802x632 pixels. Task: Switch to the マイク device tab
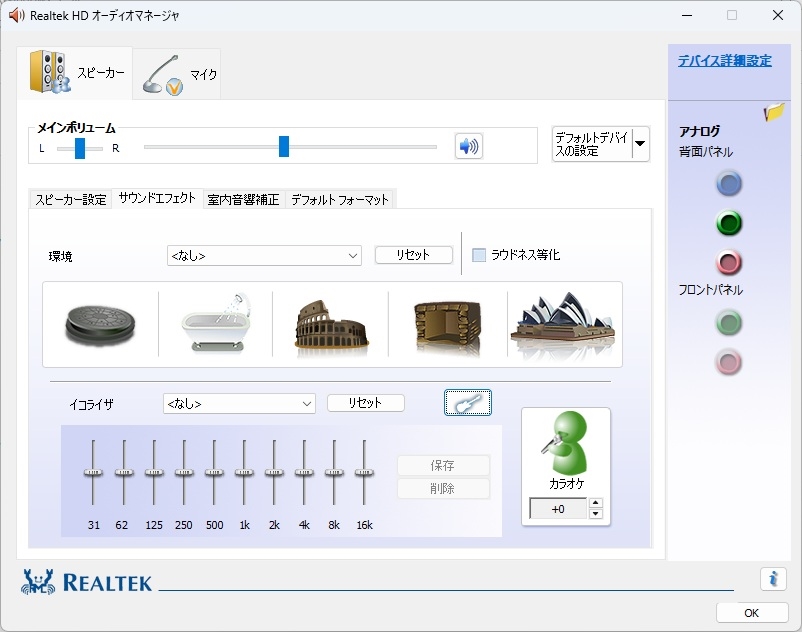click(x=177, y=74)
